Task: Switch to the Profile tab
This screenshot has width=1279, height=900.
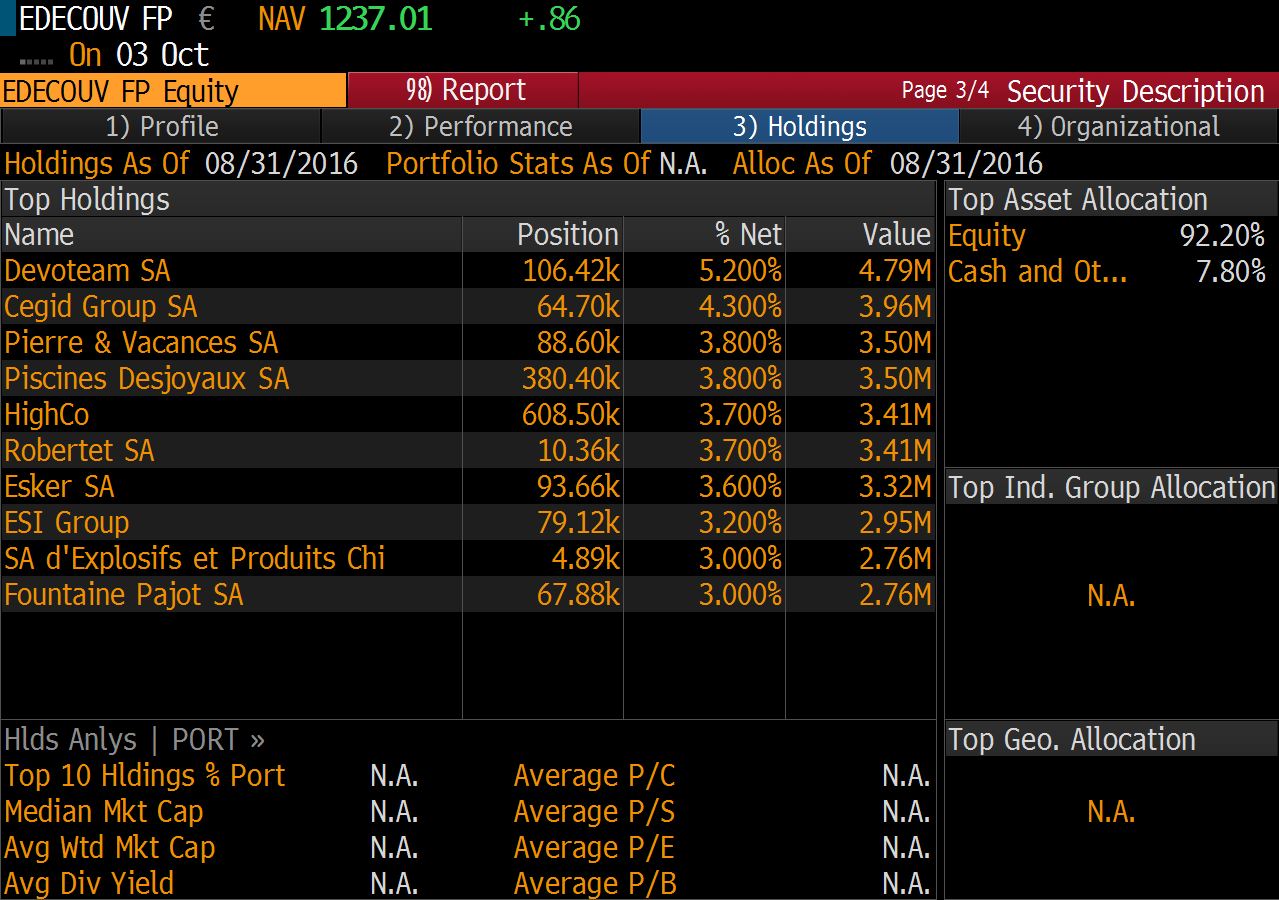Action: 161,127
